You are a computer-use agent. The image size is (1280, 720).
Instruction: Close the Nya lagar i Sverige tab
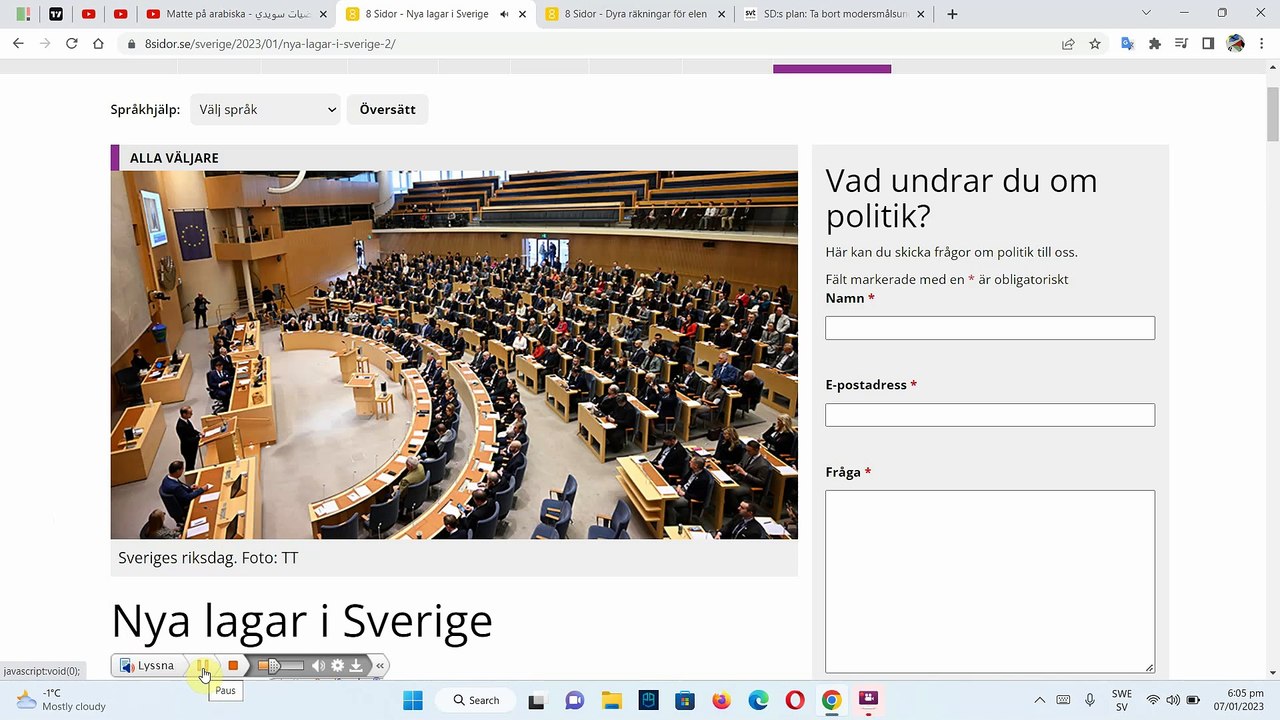pos(522,14)
